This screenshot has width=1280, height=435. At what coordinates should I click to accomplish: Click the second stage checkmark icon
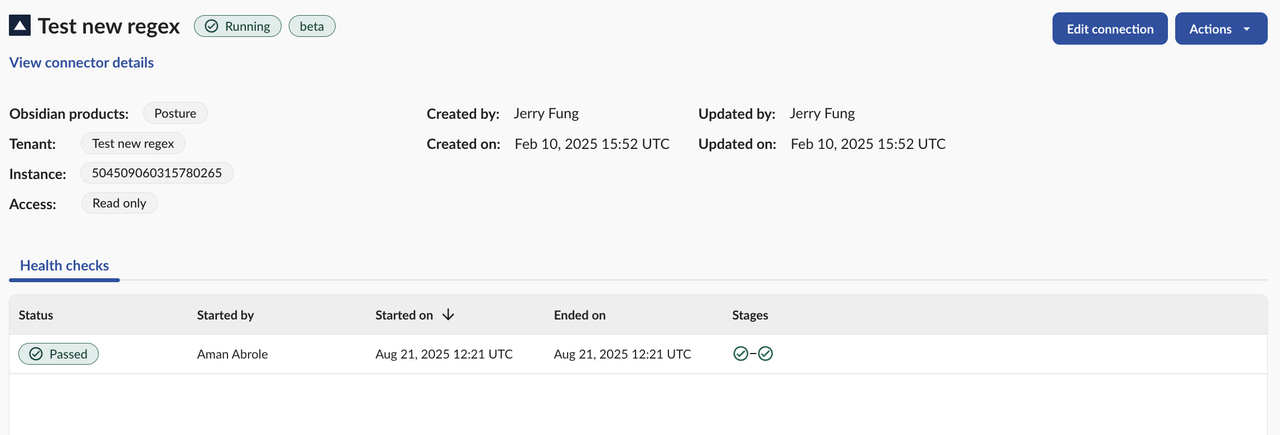point(765,354)
